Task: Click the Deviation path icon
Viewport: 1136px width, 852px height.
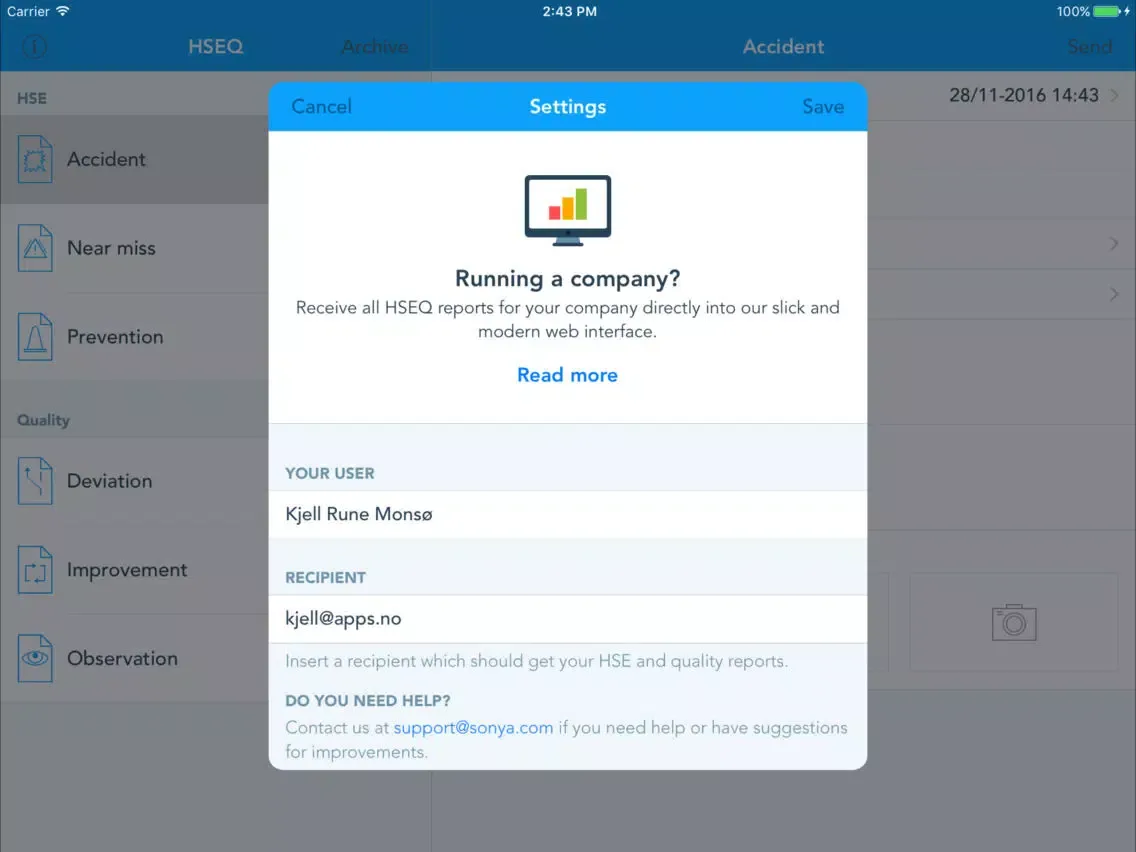Action: 35,481
